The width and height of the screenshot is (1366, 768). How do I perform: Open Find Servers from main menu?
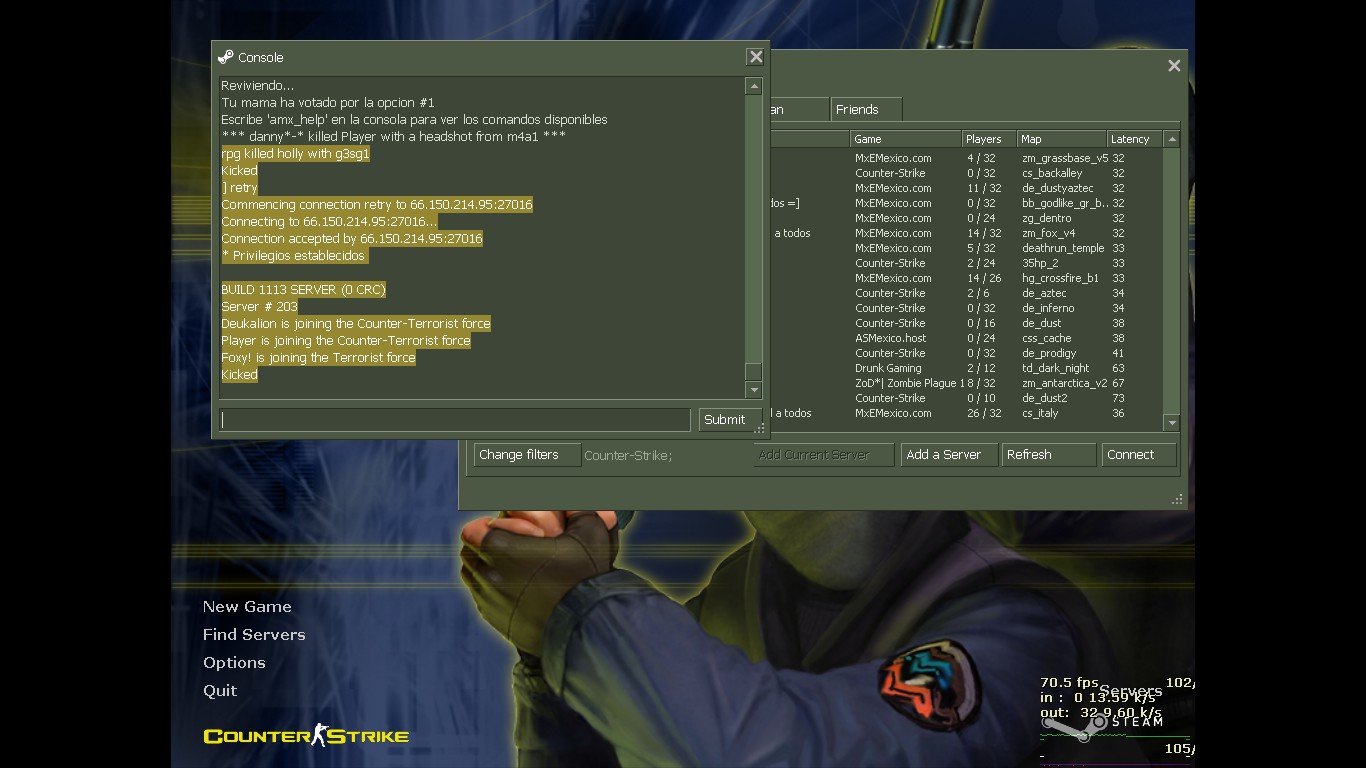254,635
